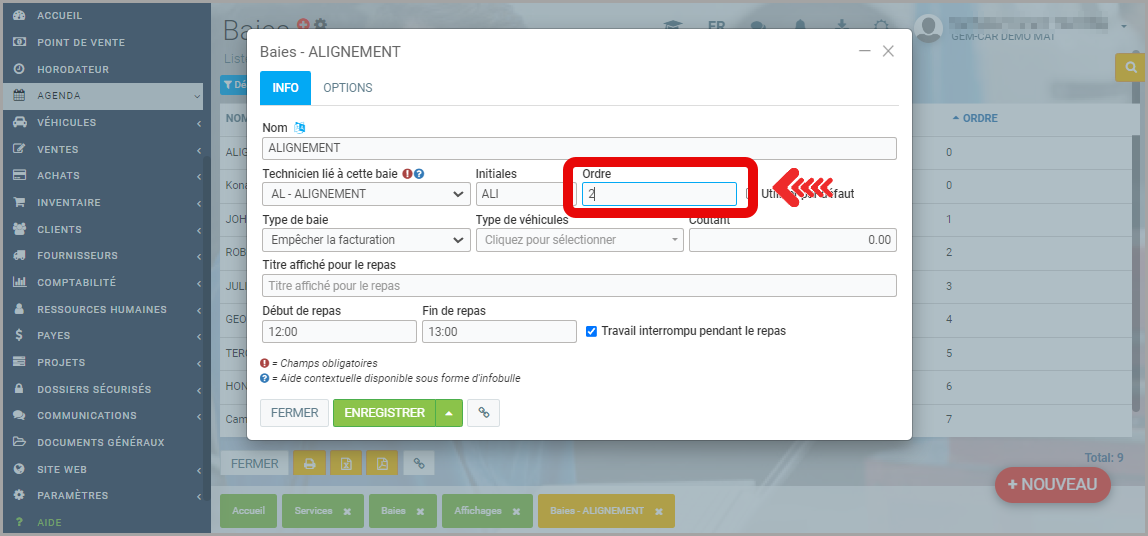Click Fermer button in the dialog
1148x536 pixels.
[294, 413]
